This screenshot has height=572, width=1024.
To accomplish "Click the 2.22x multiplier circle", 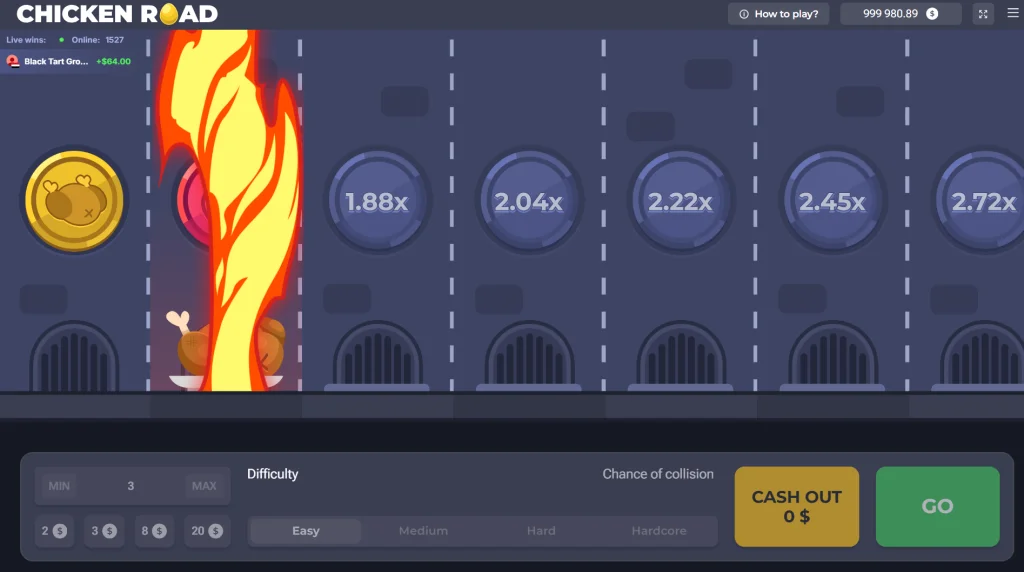I will coord(680,201).
